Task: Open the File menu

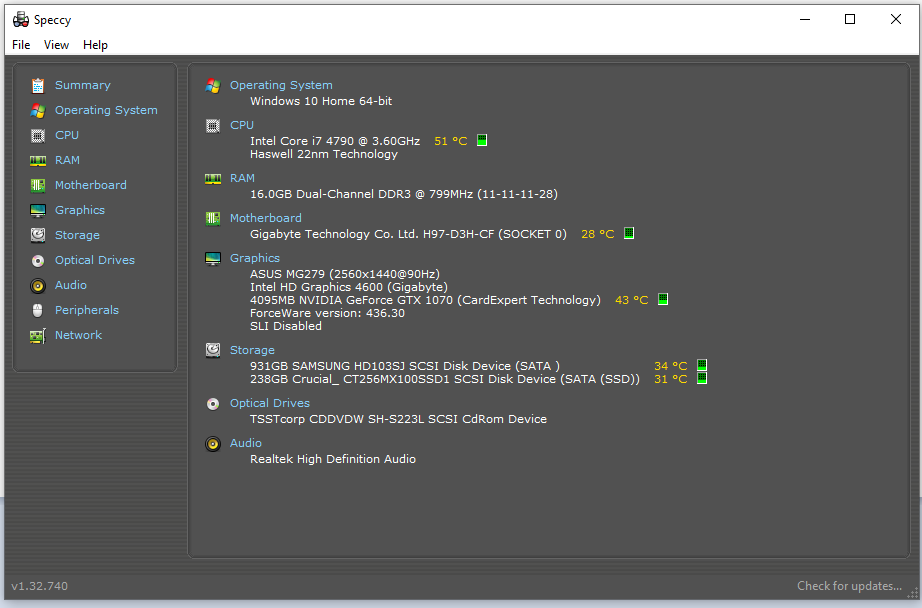Action: (x=21, y=45)
